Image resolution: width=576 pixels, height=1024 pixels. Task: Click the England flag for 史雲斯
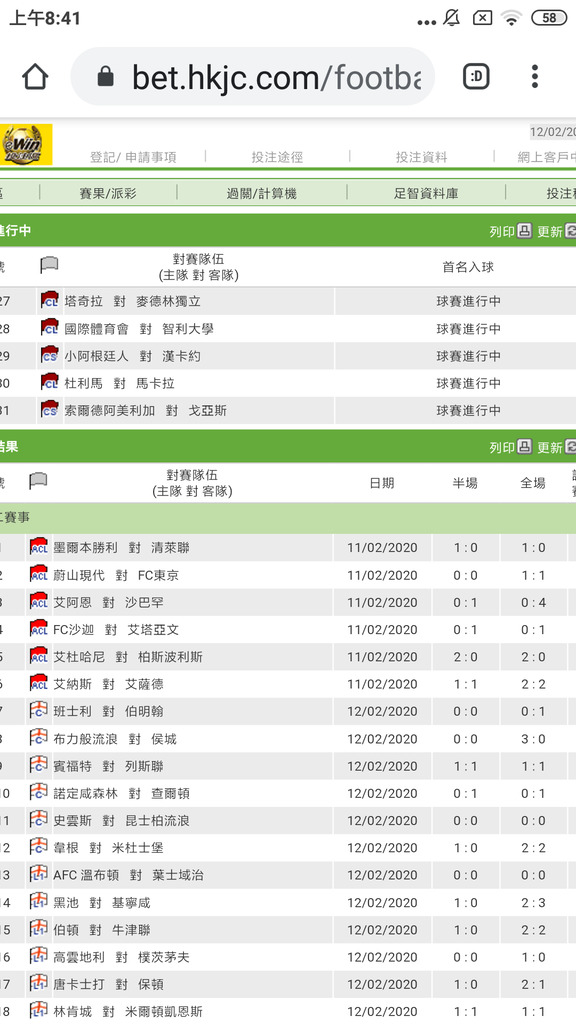click(x=39, y=820)
